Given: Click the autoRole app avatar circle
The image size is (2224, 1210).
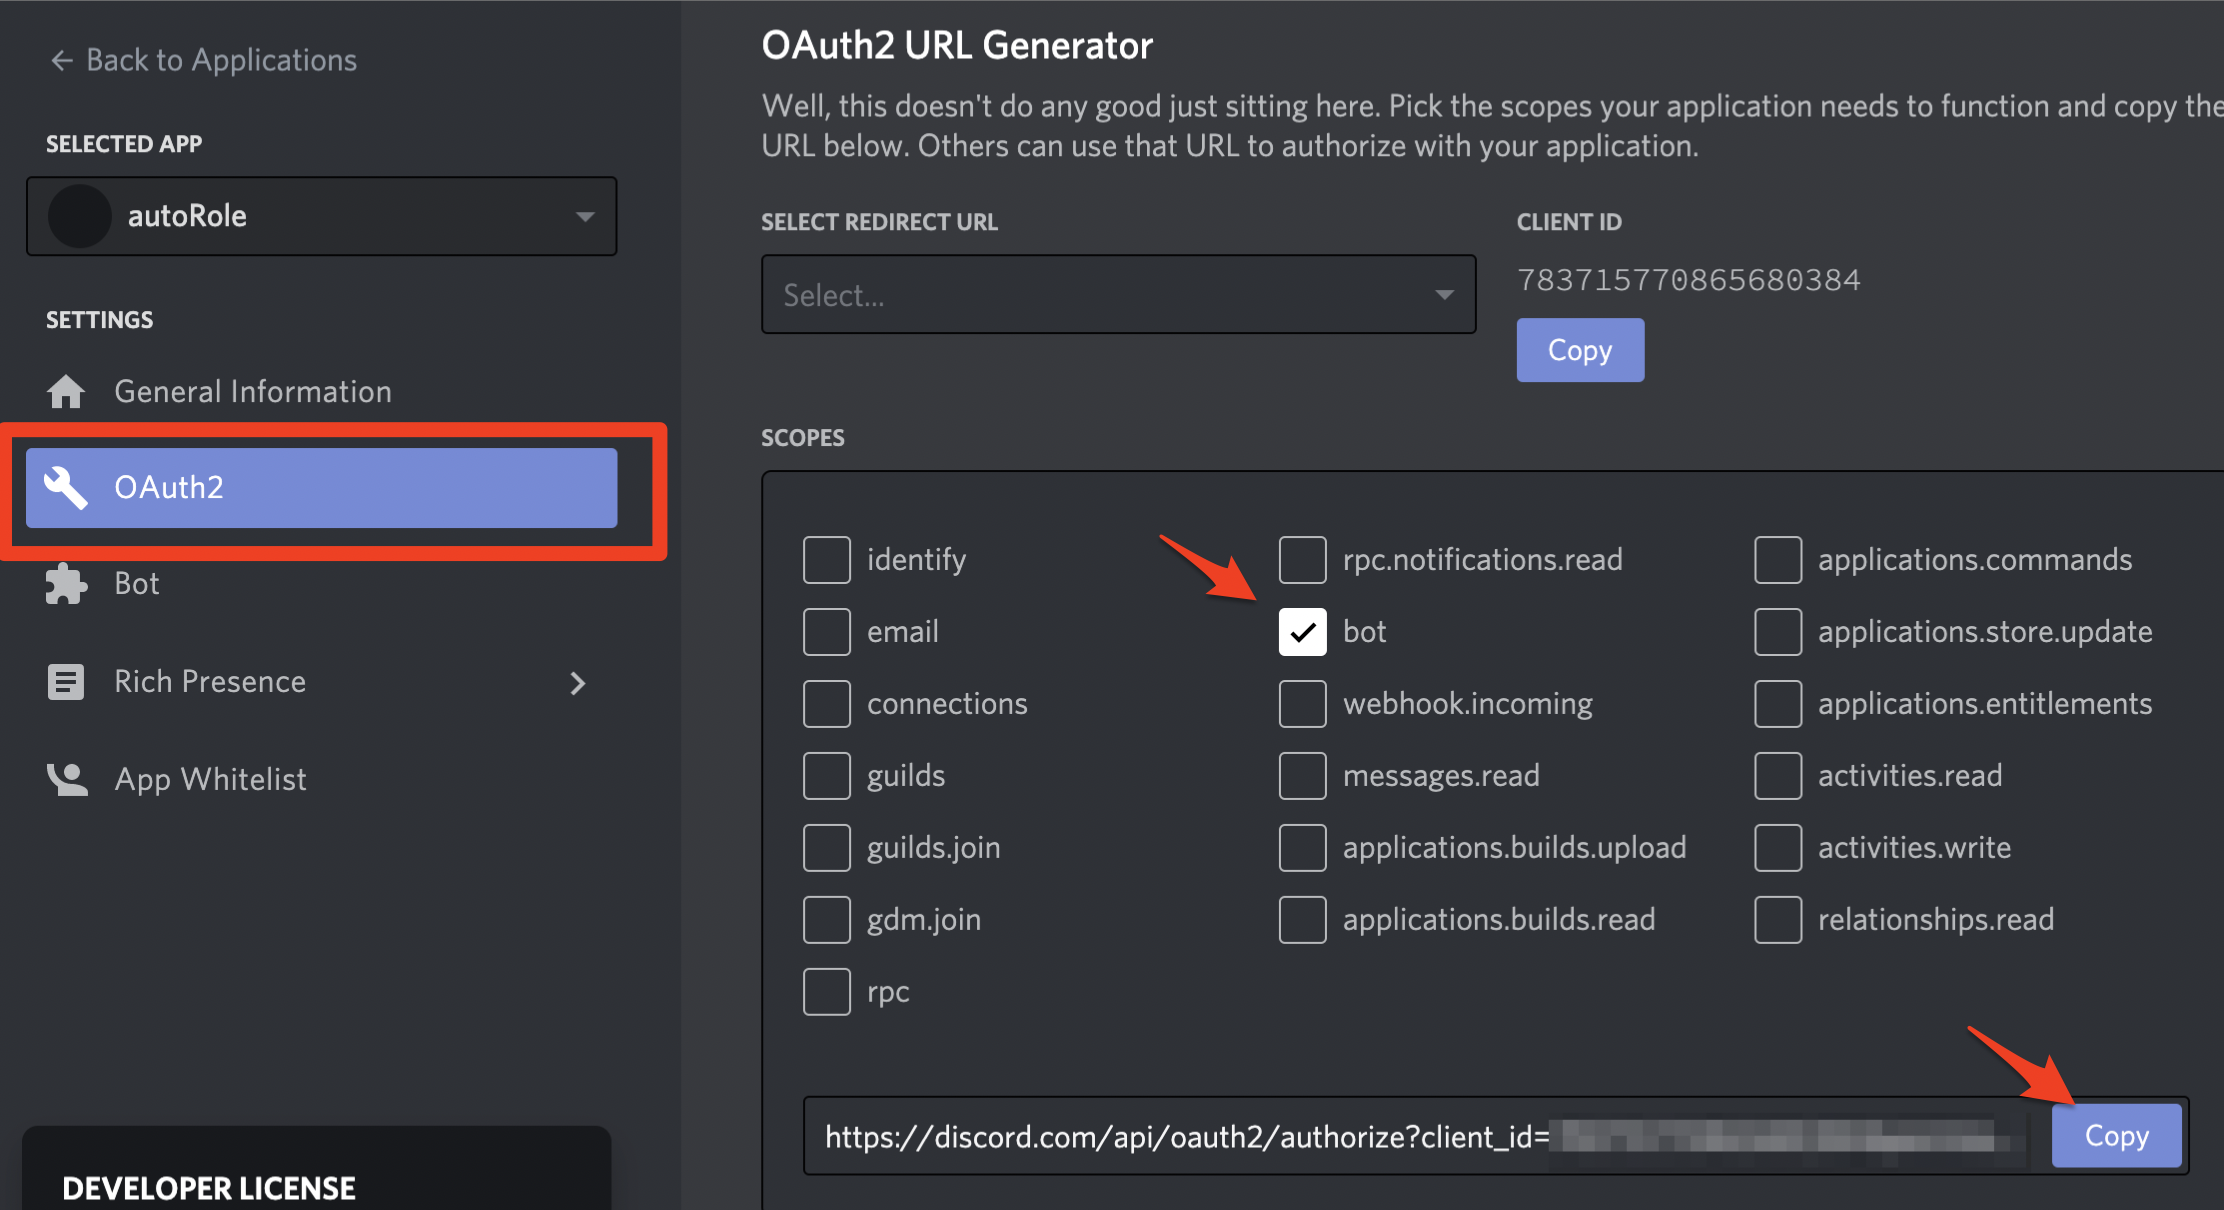Looking at the screenshot, I should pyautogui.click(x=80, y=216).
